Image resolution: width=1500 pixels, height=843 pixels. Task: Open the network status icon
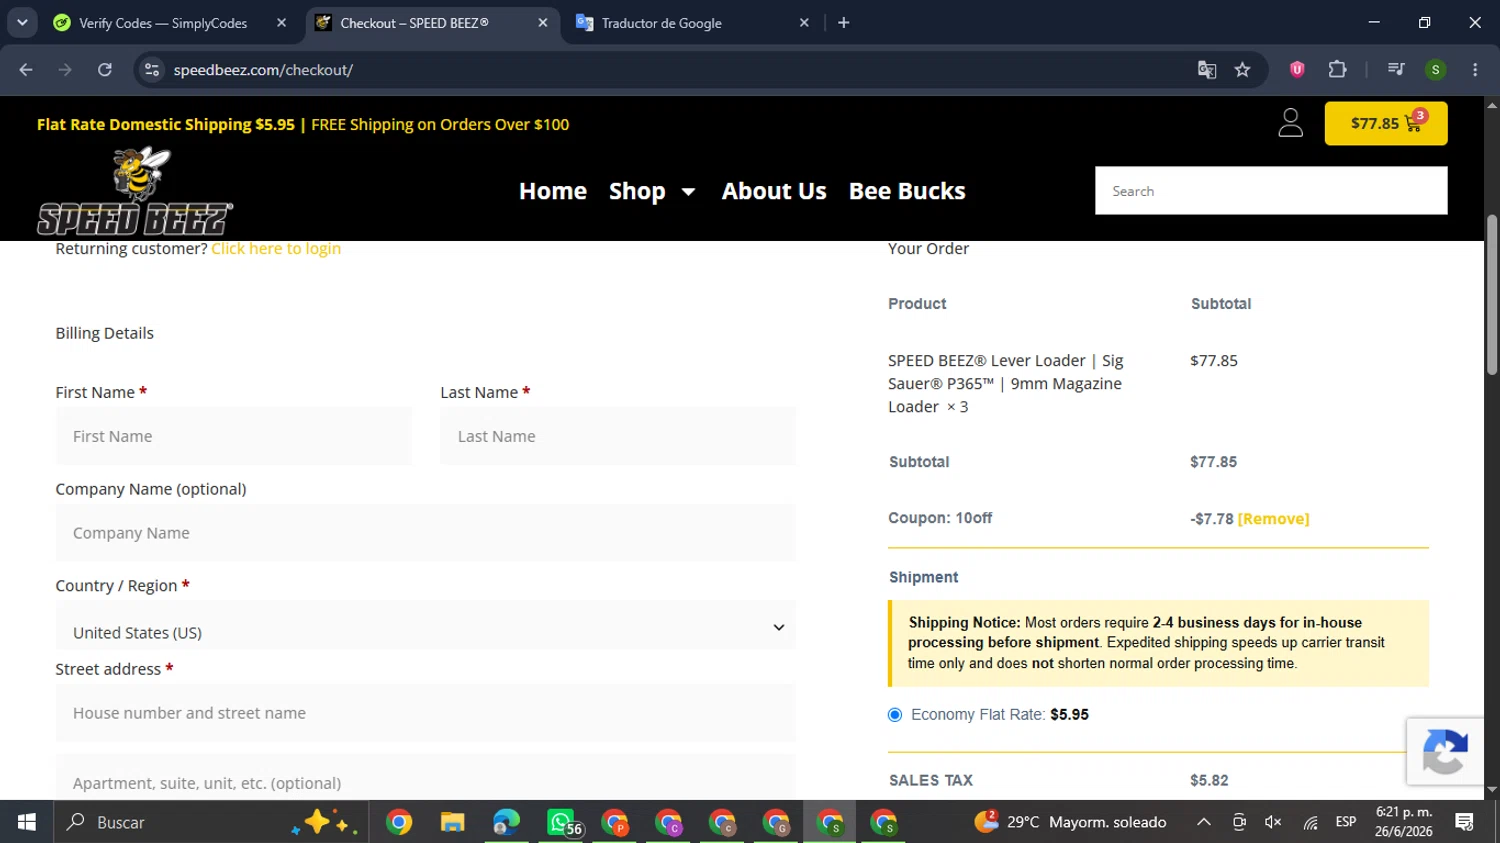(x=1310, y=822)
